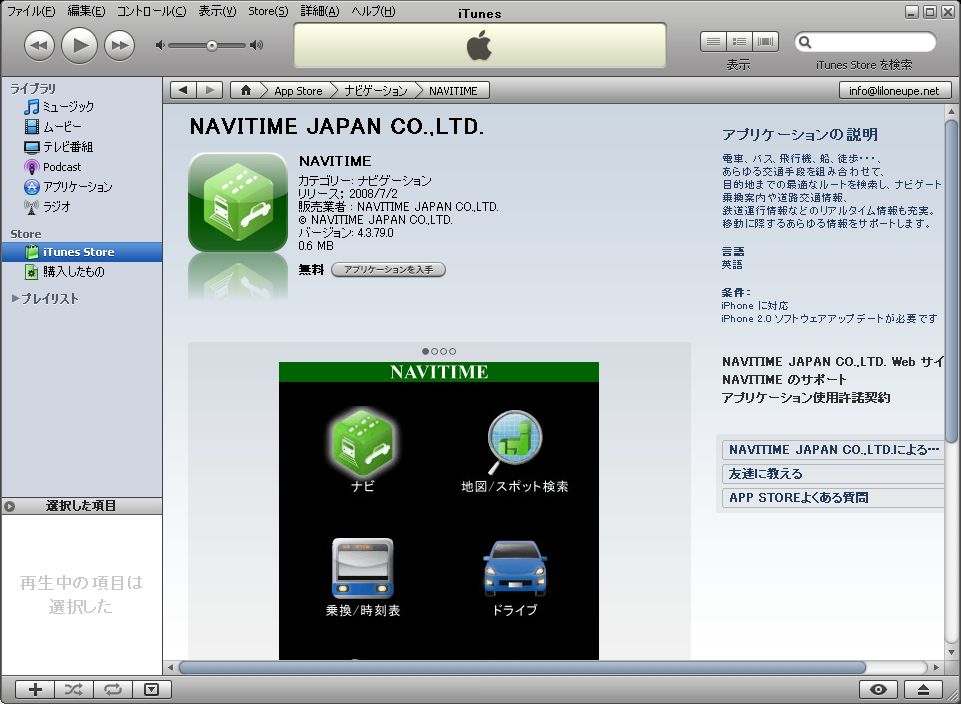Open the NAVITIME green app icon
The image size is (961, 704).
[x=238, y=201]
